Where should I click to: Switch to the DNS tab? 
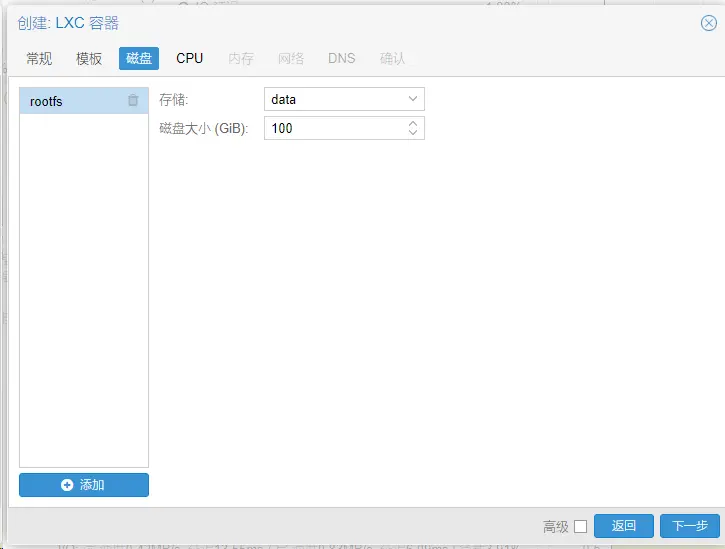click(341, 58)
